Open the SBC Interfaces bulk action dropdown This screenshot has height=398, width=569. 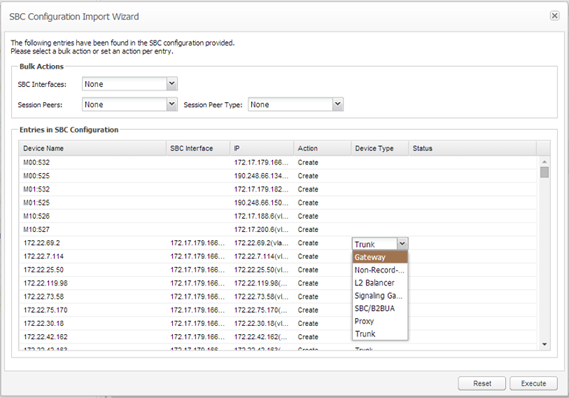[x=172, y=84]
